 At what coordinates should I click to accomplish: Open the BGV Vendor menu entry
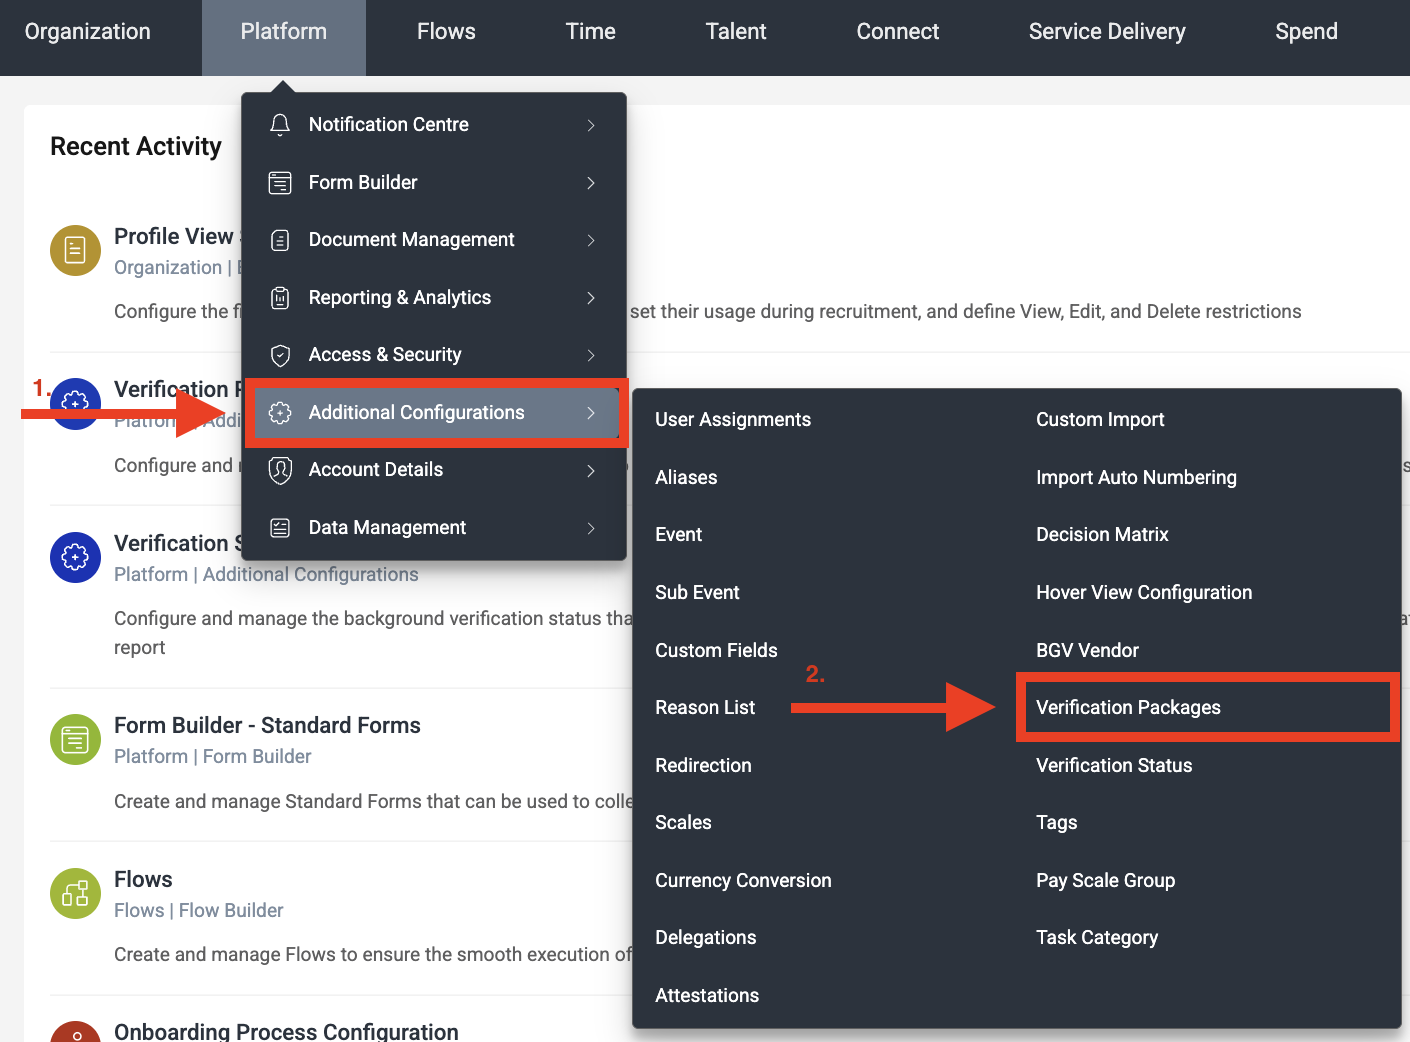(x=1087, y=651)
